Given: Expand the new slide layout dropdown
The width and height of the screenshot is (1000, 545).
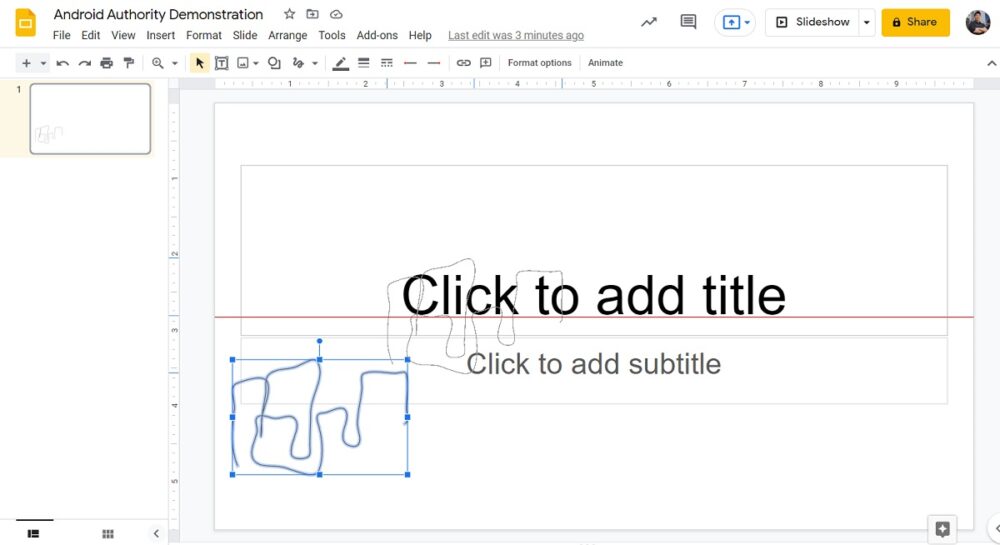Looking at the screenshot, I should coord(43,63).
